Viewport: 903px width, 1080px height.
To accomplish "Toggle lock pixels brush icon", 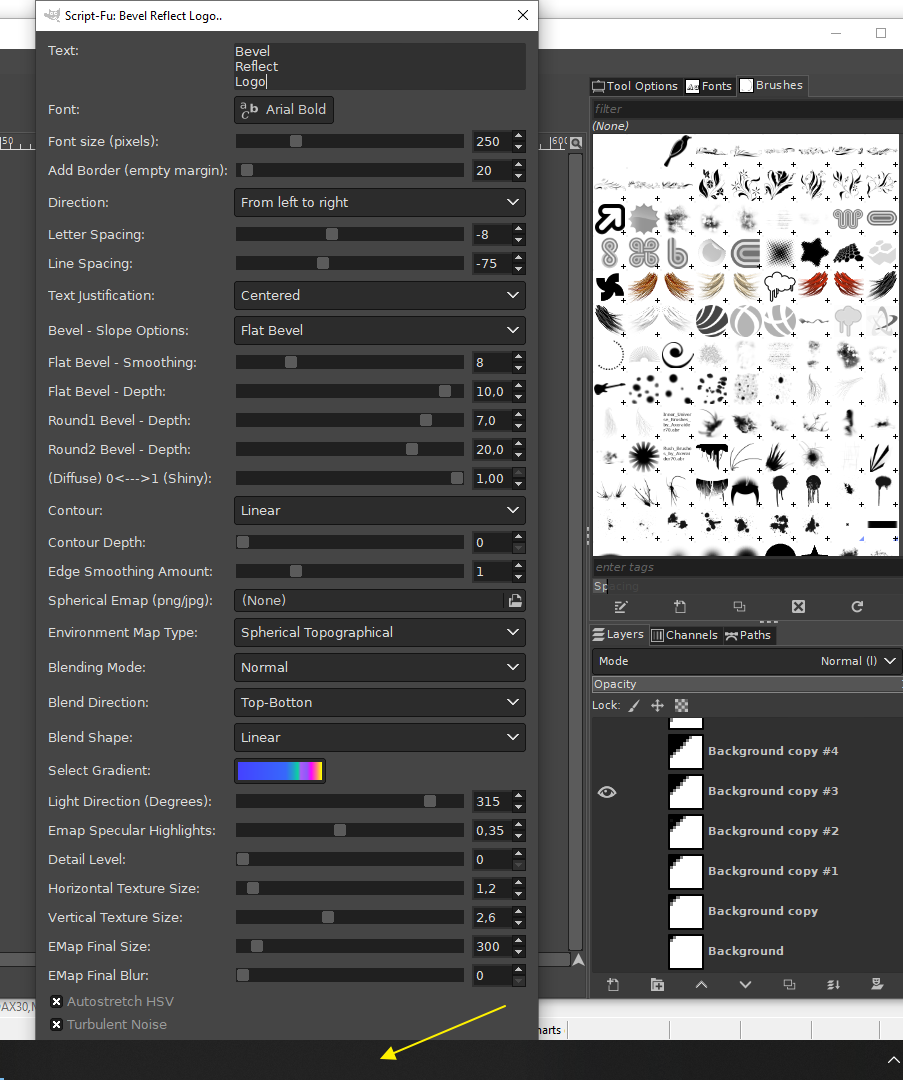I will tap(634, 705).
